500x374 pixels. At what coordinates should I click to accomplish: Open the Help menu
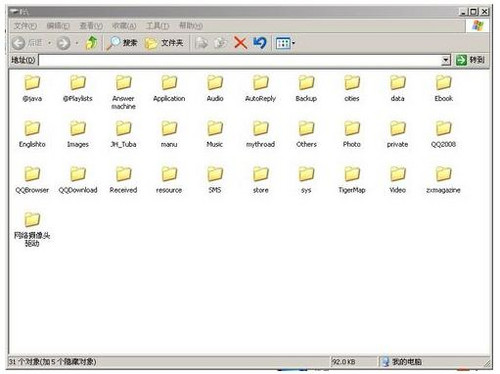191,26
